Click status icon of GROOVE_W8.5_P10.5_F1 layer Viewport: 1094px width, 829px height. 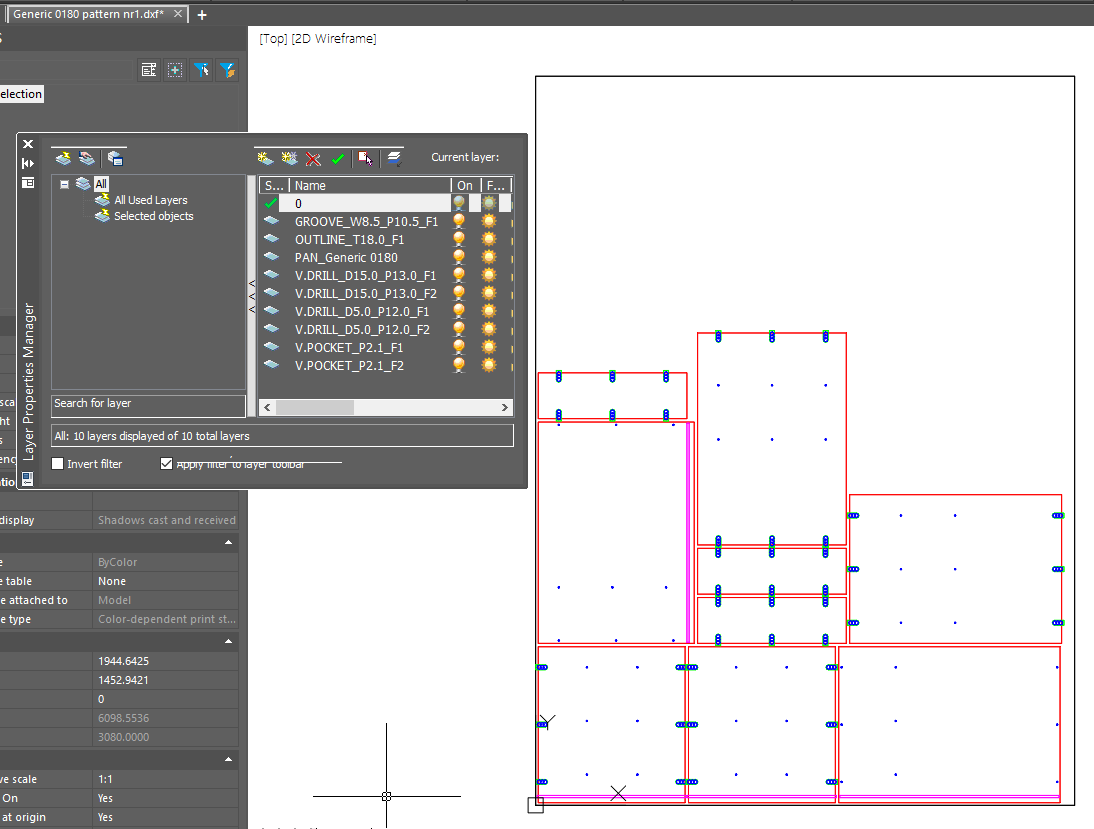[271, 221]
